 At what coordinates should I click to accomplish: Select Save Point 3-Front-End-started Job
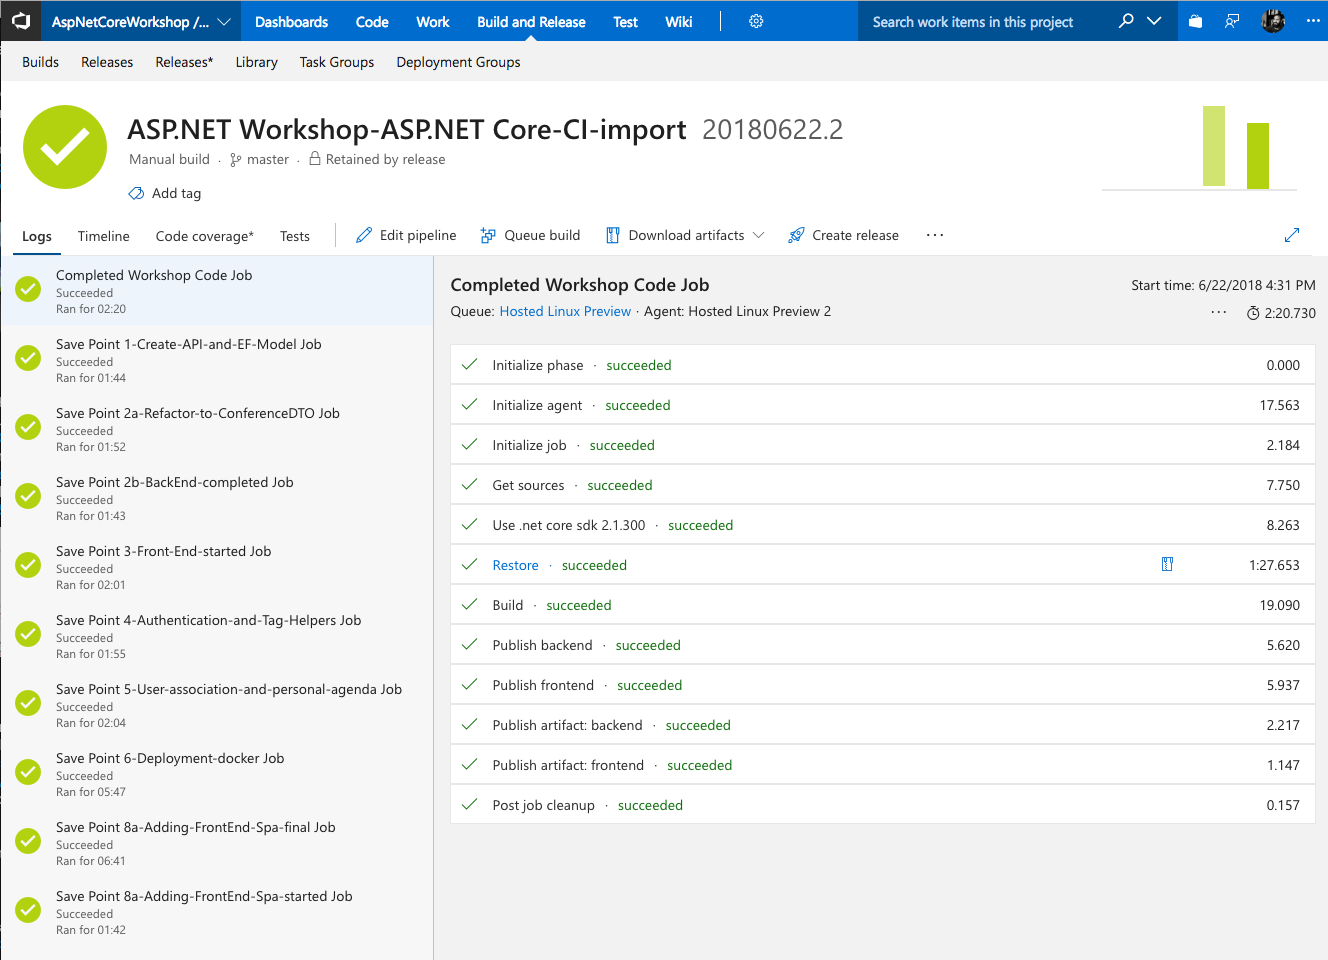pyautogui.click(x=217, y=567)
